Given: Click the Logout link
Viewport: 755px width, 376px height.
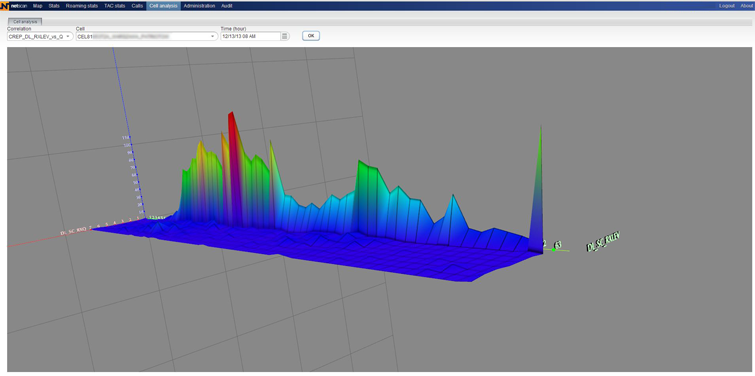Looking at the screenshot, I should point(727,6).
